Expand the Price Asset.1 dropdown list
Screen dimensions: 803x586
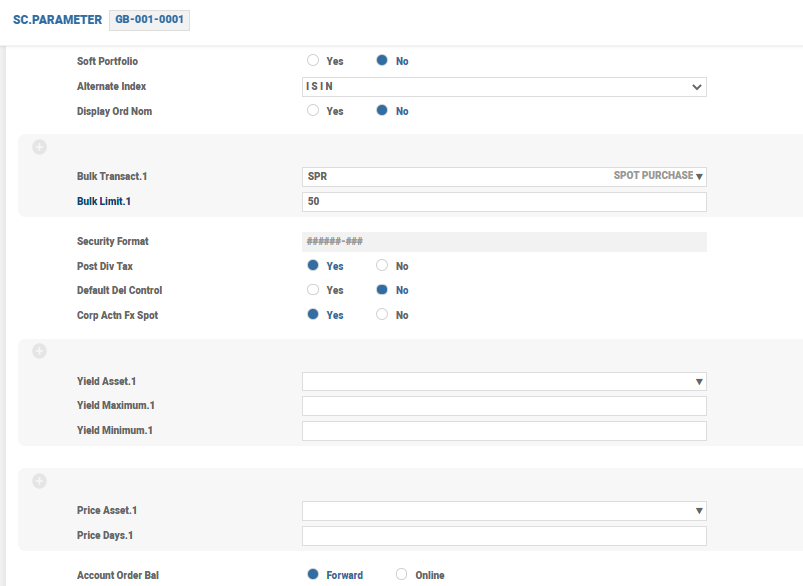pyautogui.click(x=699, y=511)
